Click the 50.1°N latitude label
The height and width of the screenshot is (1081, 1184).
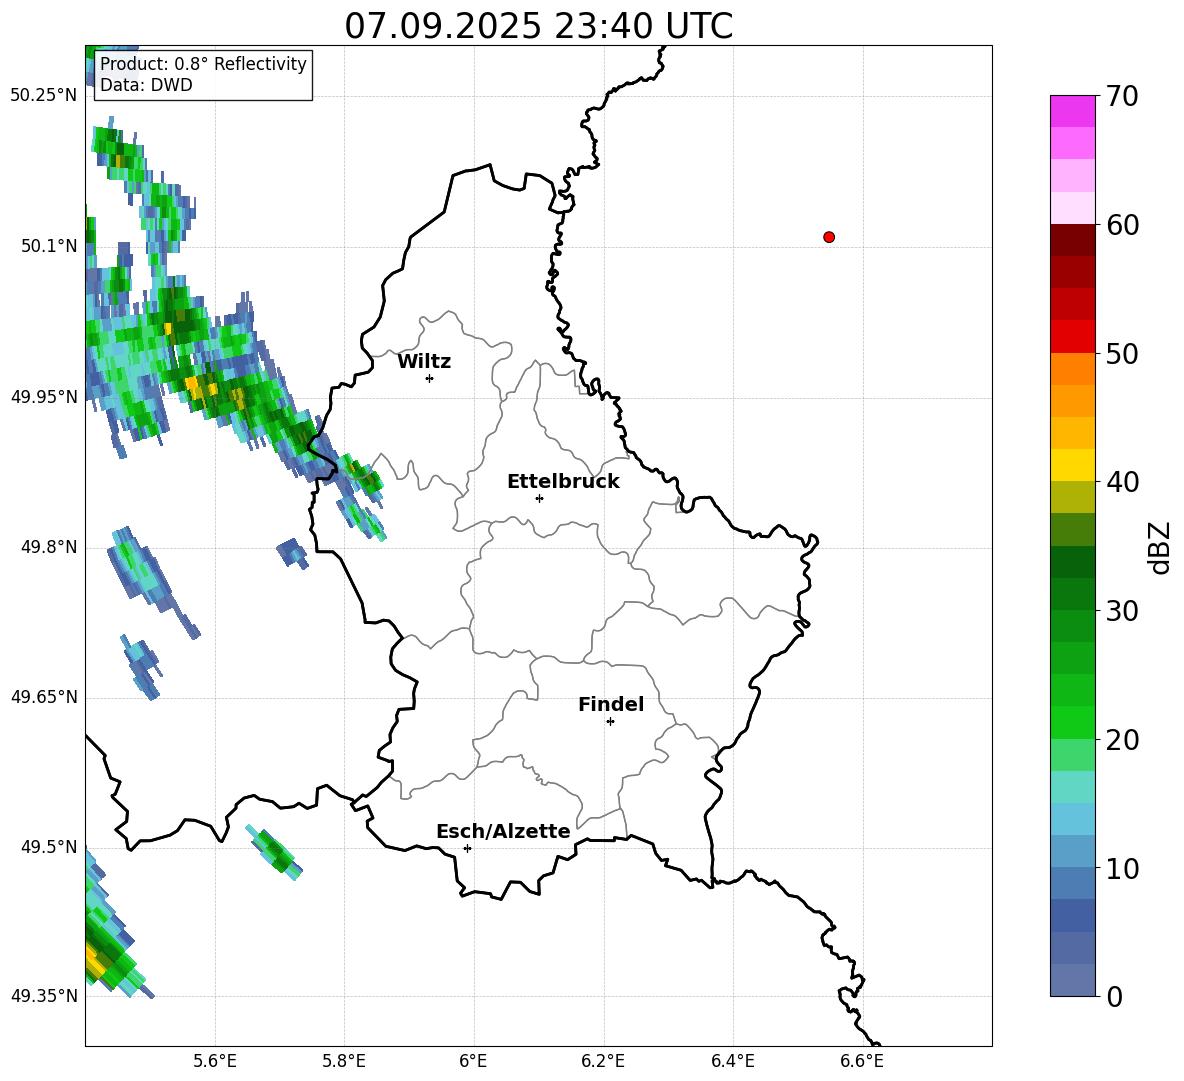[49, 246]
